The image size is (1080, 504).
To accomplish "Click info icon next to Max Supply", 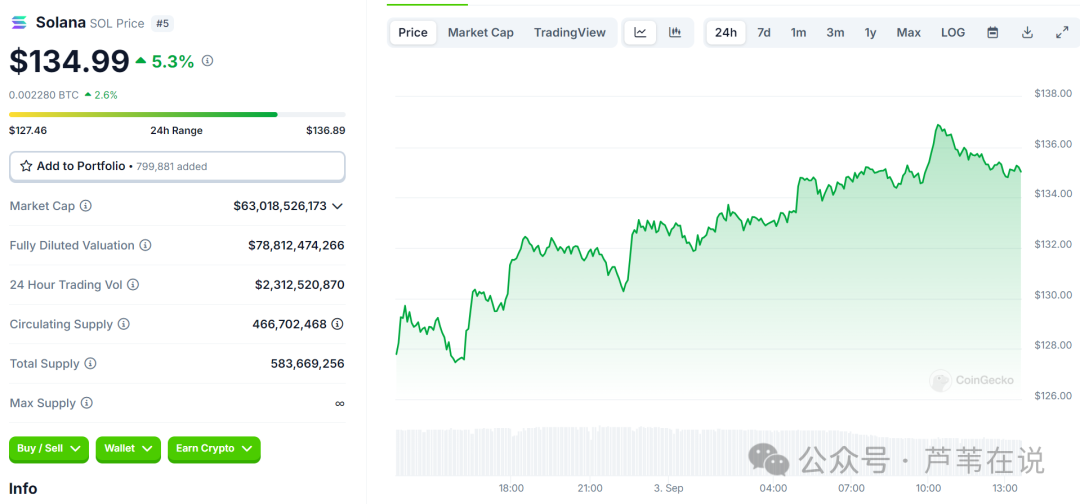I will (87, 403).
